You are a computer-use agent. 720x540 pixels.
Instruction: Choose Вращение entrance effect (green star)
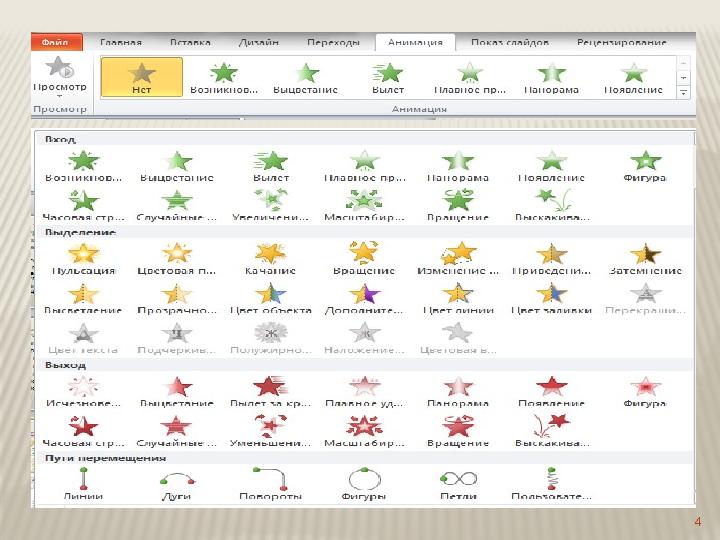coord(458,206)
